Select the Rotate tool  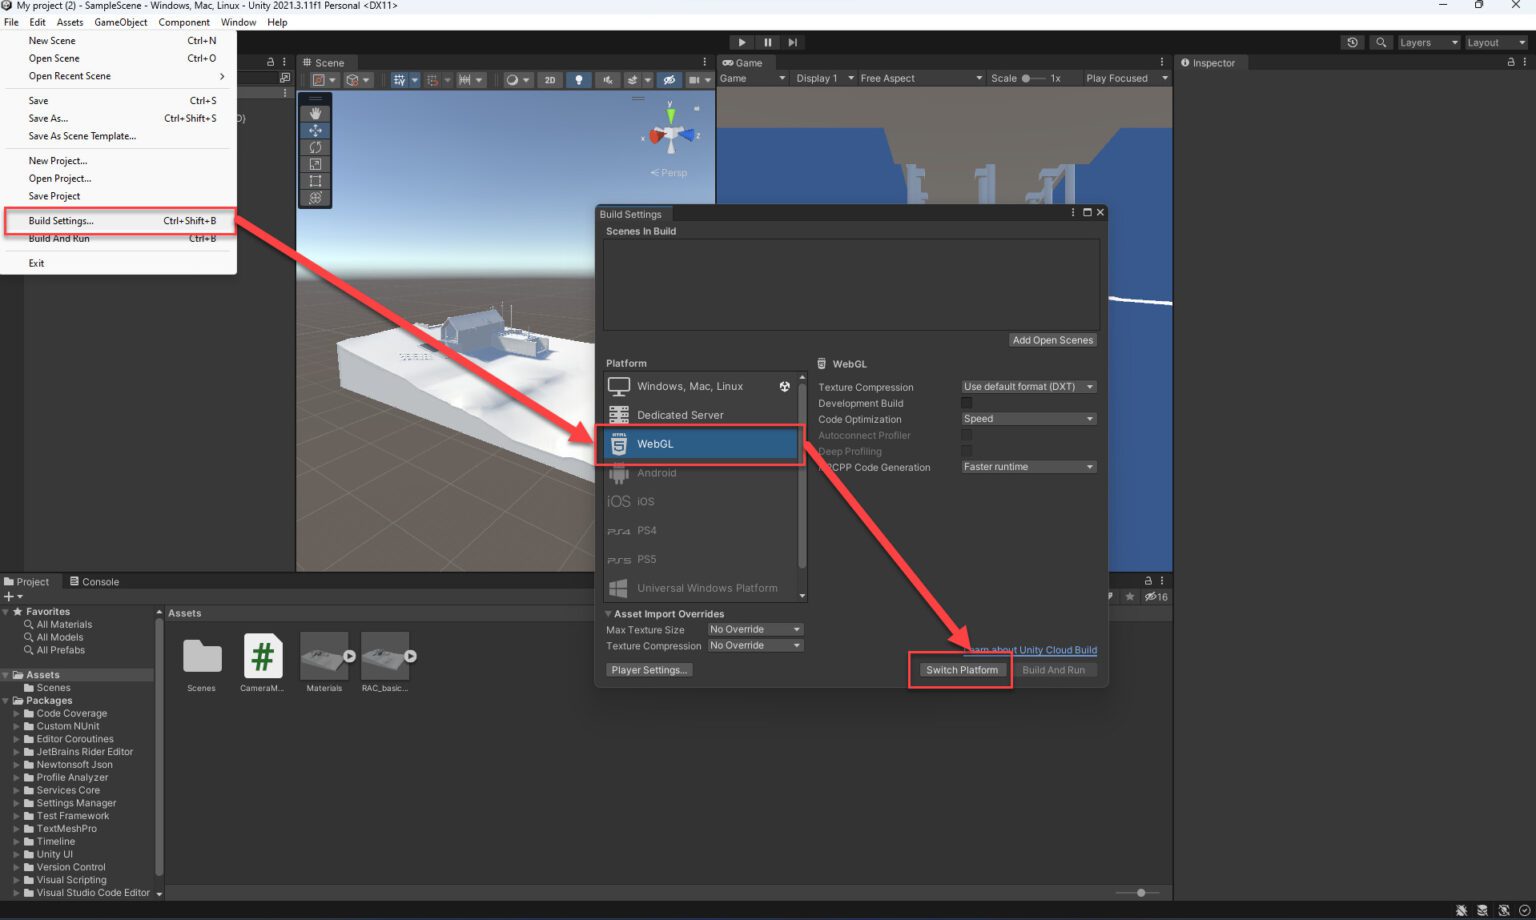(315, 147)
